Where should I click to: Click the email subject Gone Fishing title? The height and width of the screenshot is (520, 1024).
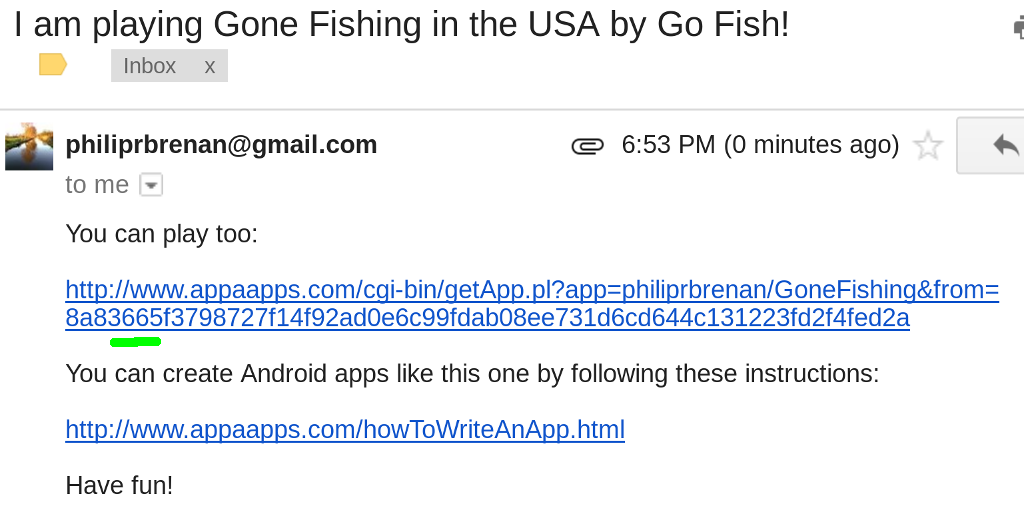[402, 24]
